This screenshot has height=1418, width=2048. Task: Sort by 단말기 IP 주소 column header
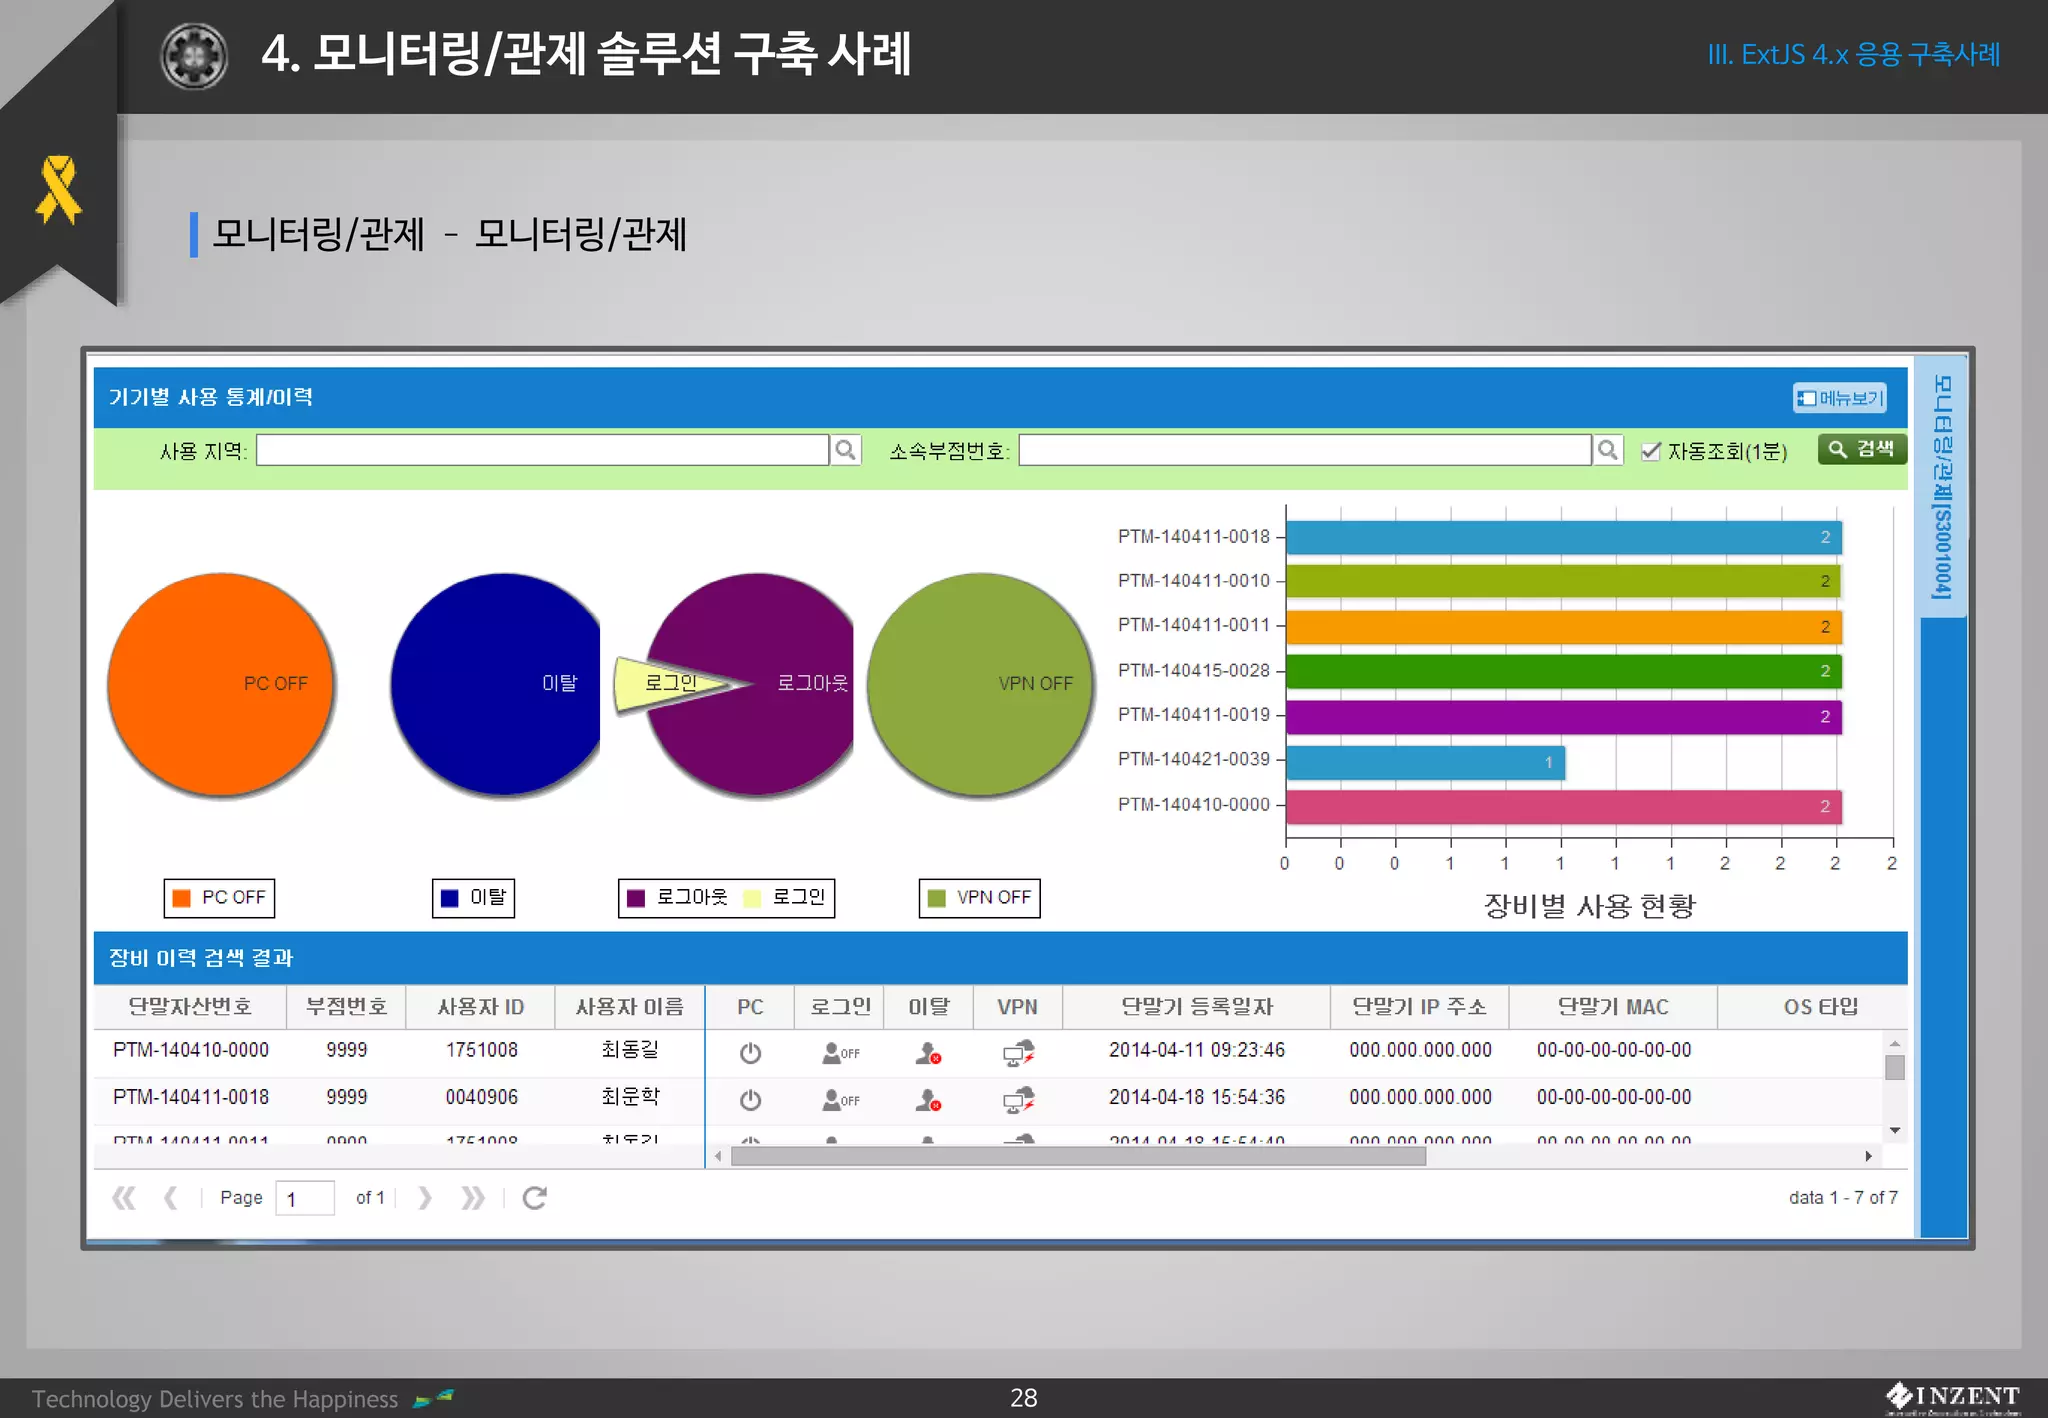coord(1420,1007)
